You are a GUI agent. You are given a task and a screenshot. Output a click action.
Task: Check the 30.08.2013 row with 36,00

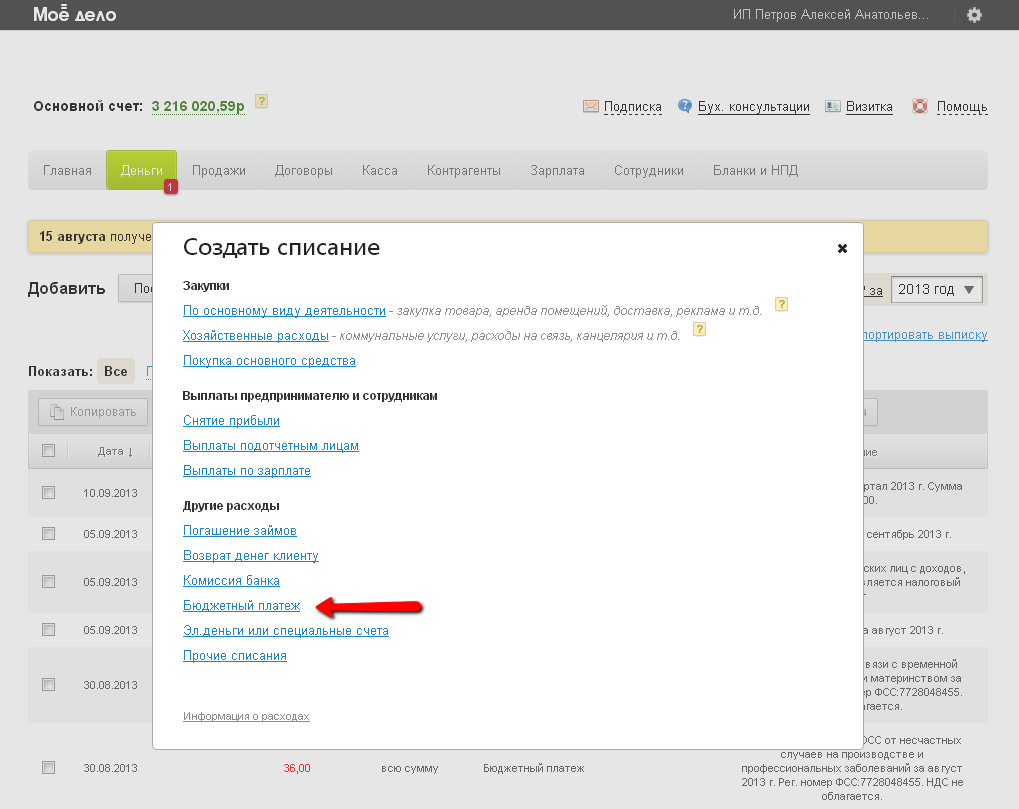(x=49, y=767)
